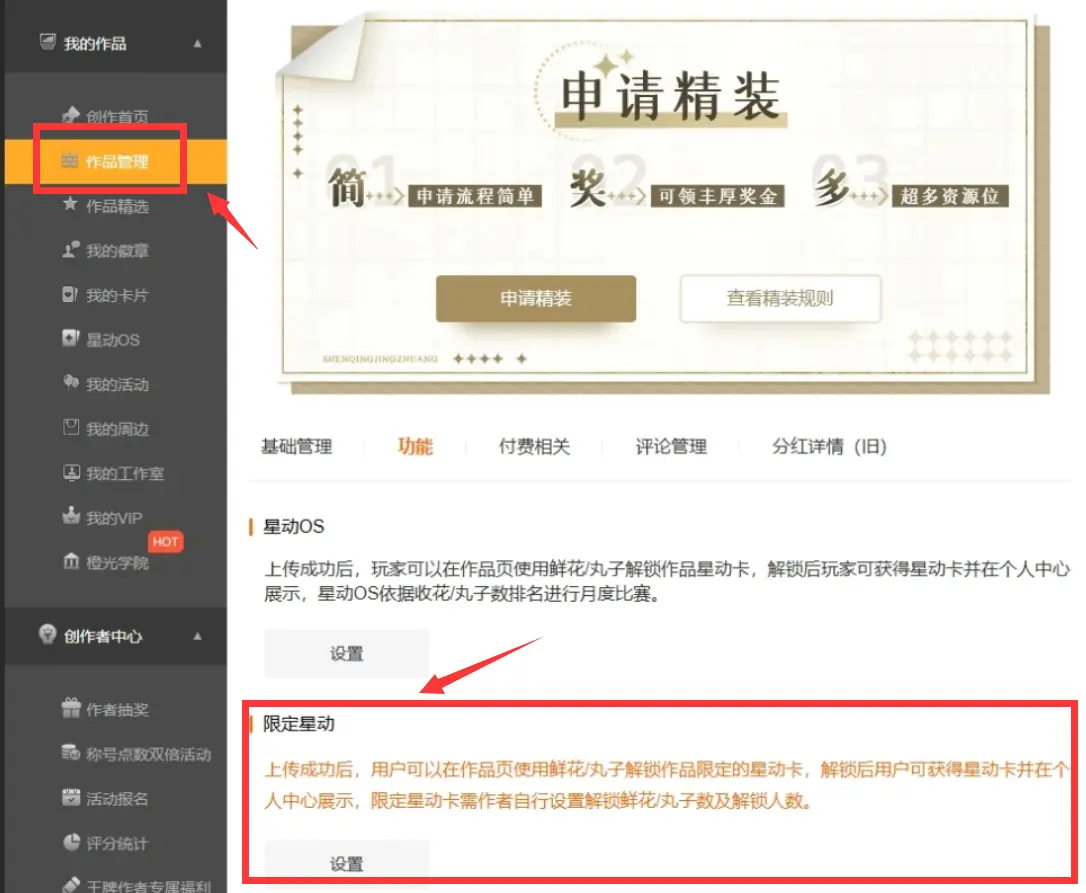1086x893 pixels.
Task: Open the 分红详情（旧）tab
Action: [x=829, y=447]
